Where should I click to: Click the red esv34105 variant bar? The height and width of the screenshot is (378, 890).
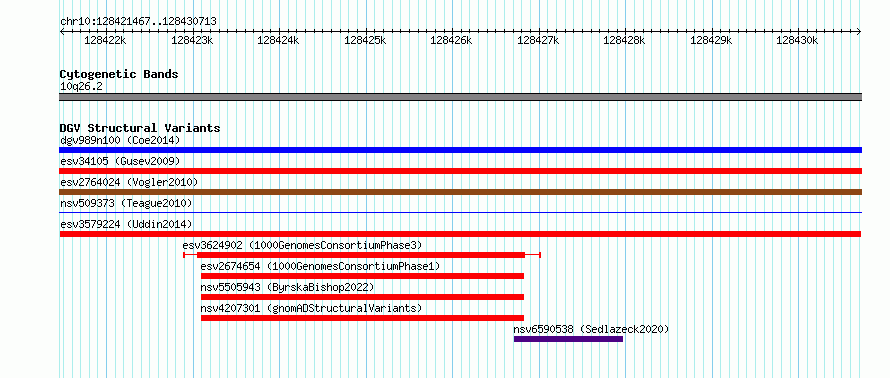tap(460, 171)
